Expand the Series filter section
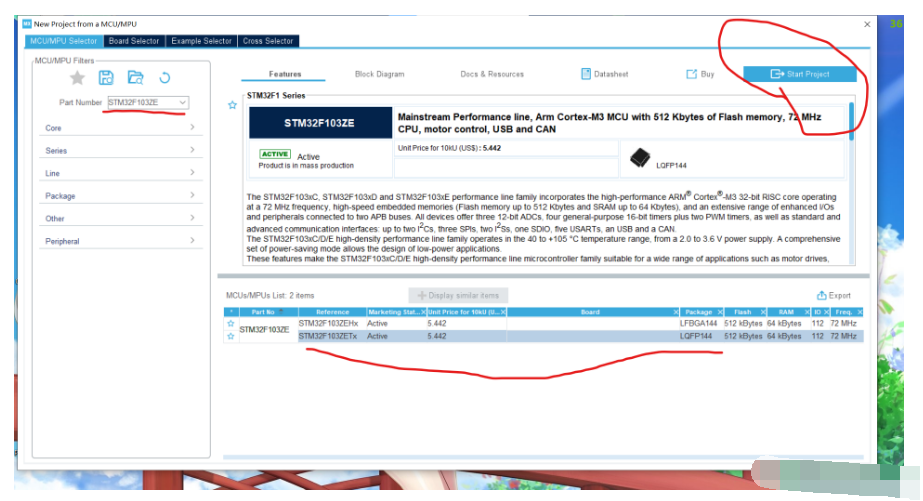 tap(121, 151)
